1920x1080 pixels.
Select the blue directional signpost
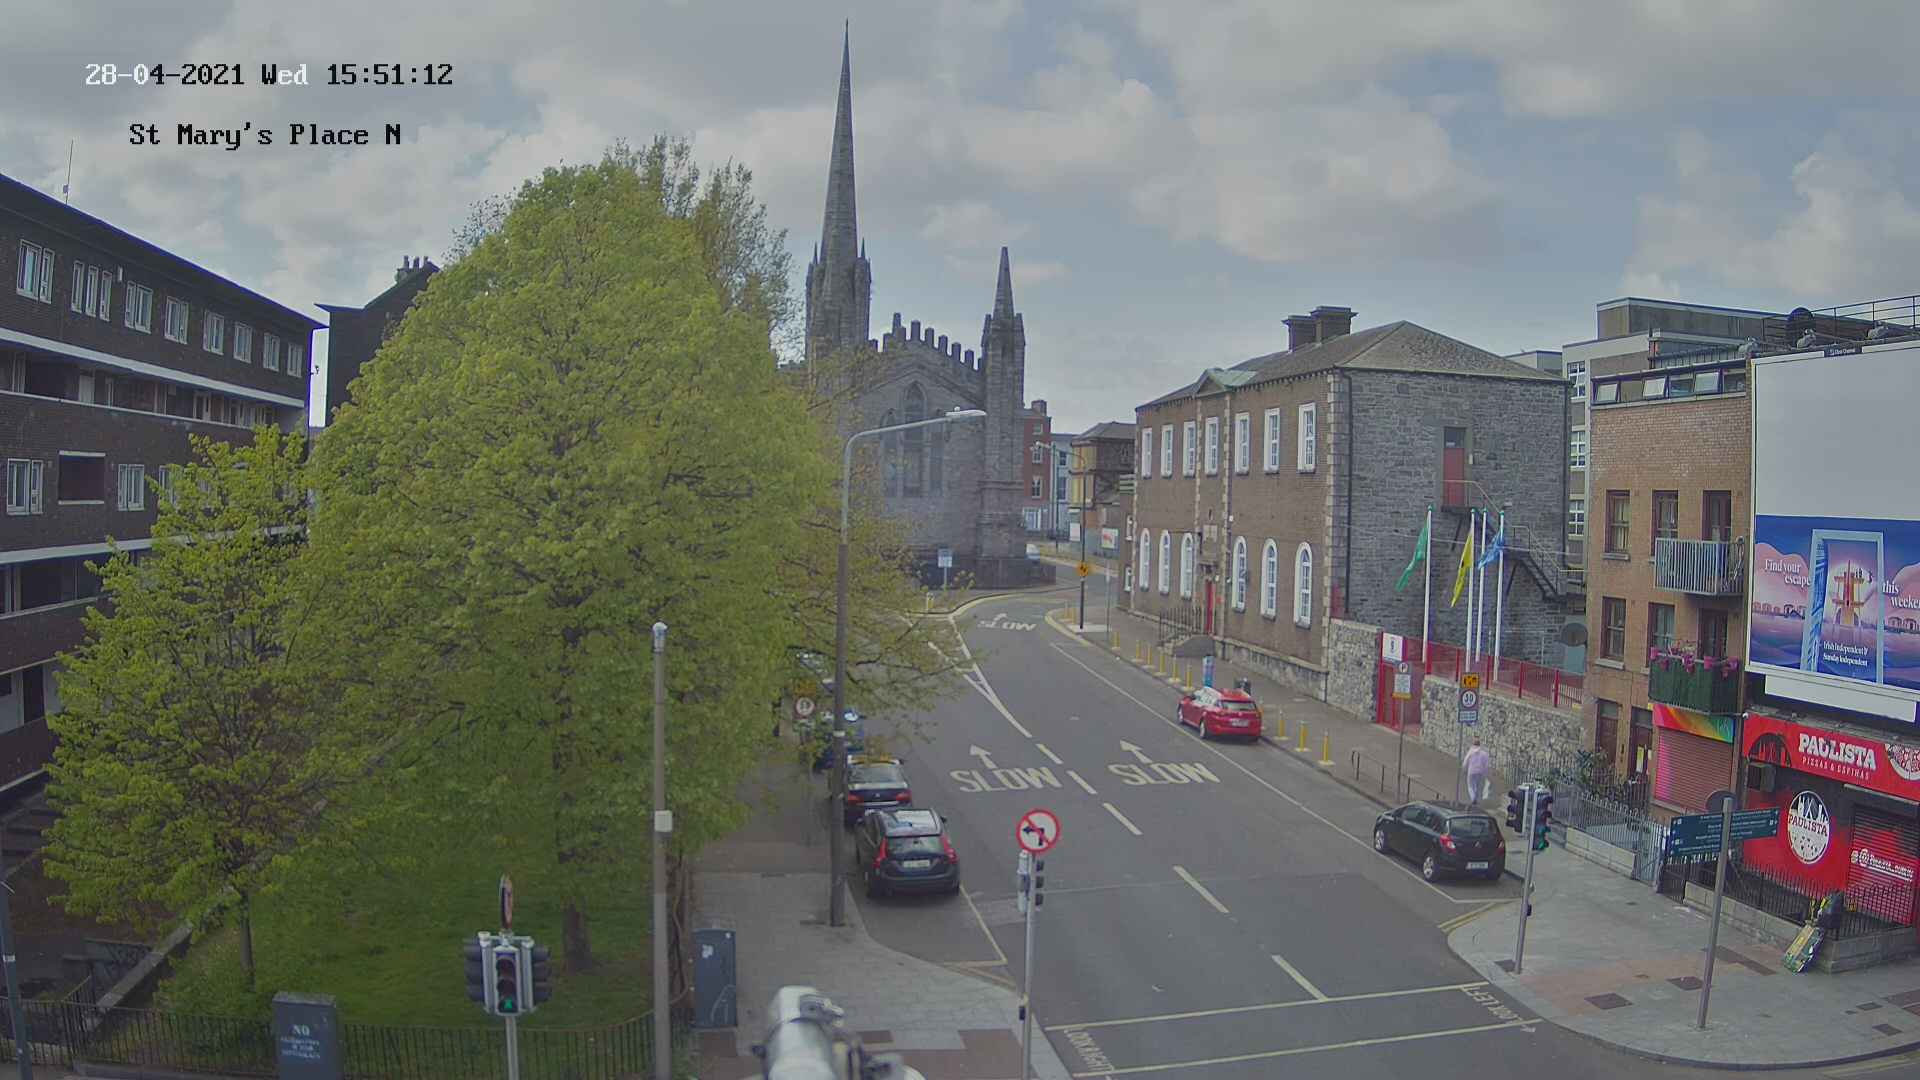(x=1721, y=832)
